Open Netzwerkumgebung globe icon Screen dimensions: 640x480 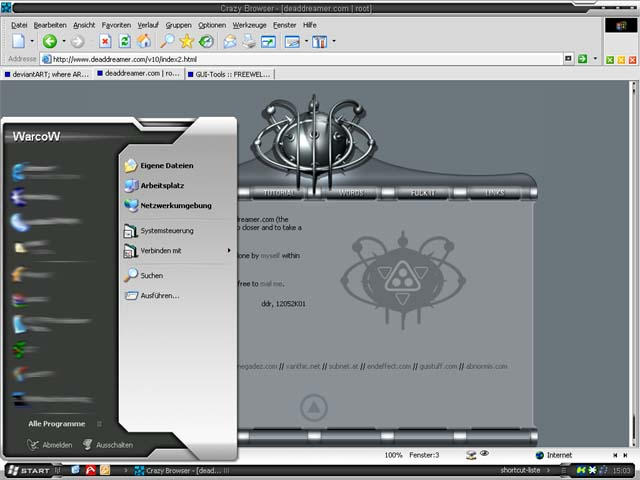click(x=131, y=205)
